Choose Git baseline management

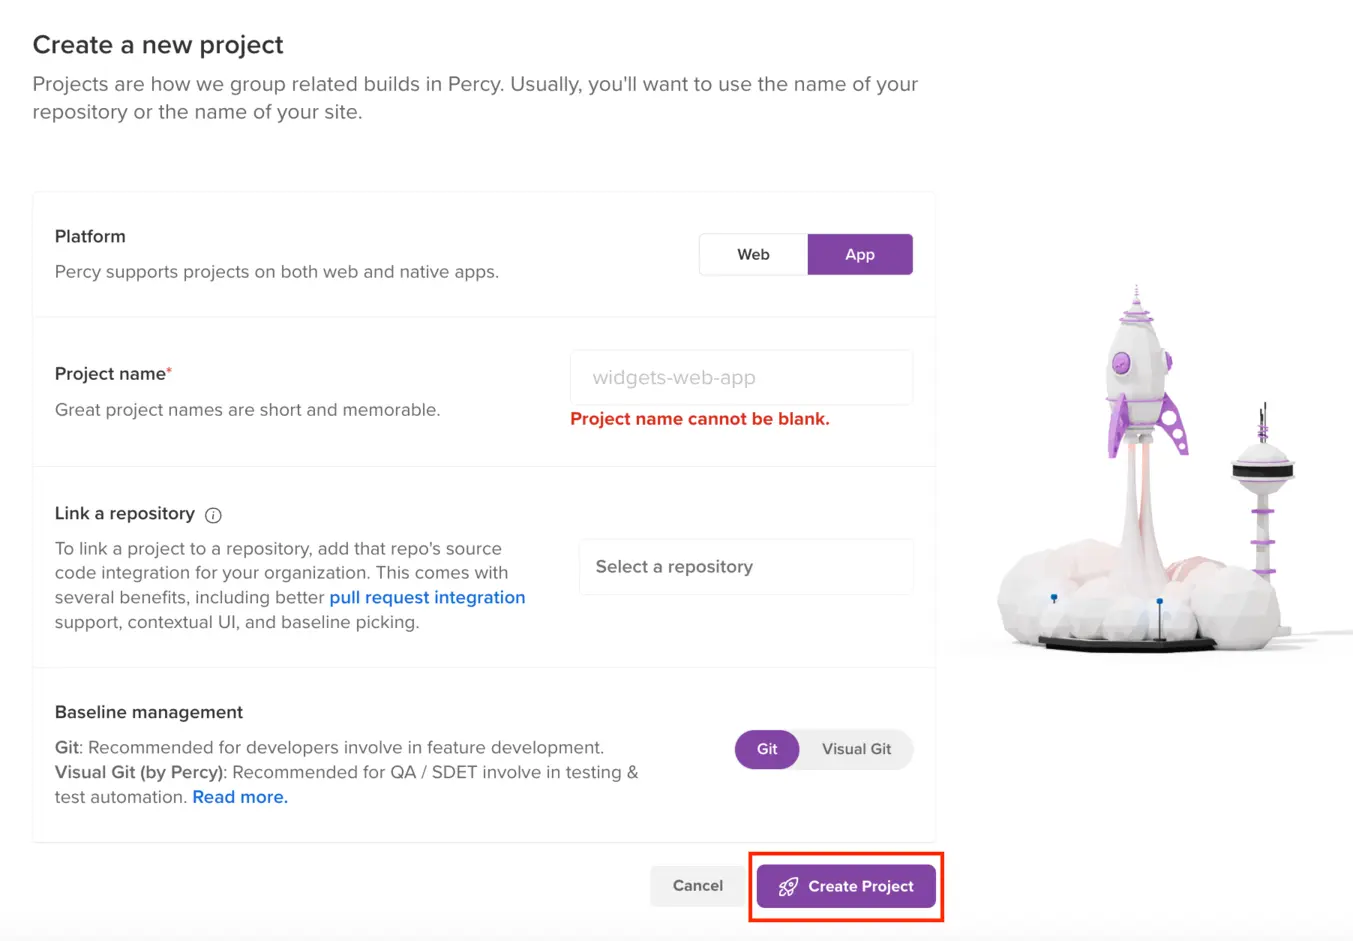[767, 749]
